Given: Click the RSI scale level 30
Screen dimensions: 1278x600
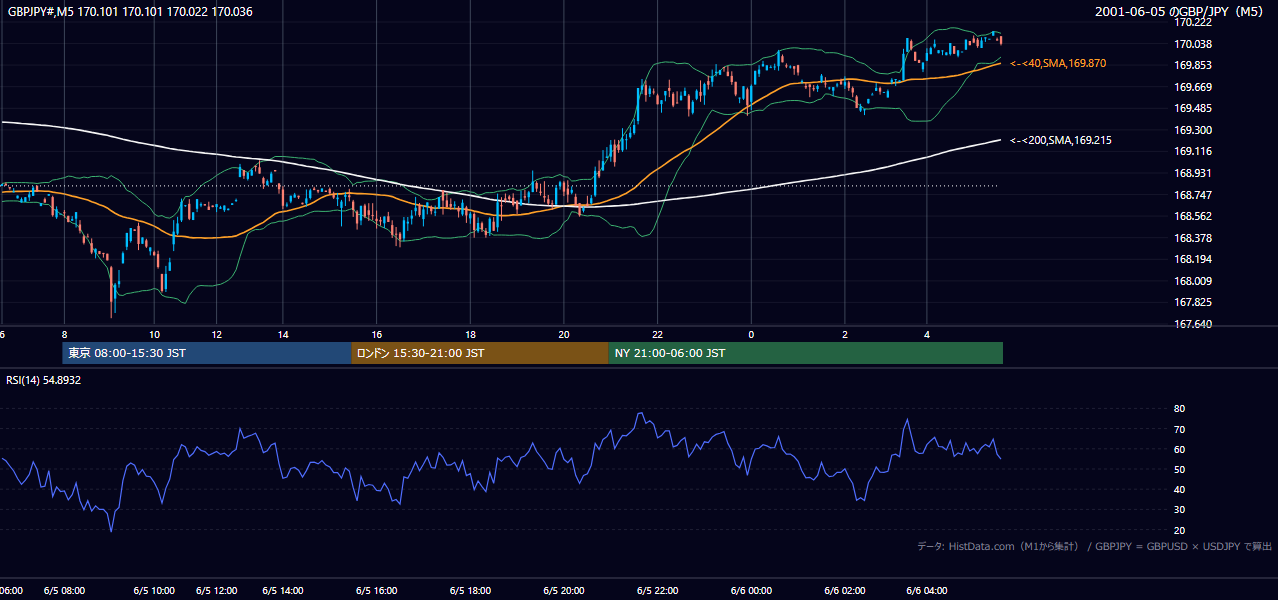Looking at the screenshot, I should (1179, 510).
